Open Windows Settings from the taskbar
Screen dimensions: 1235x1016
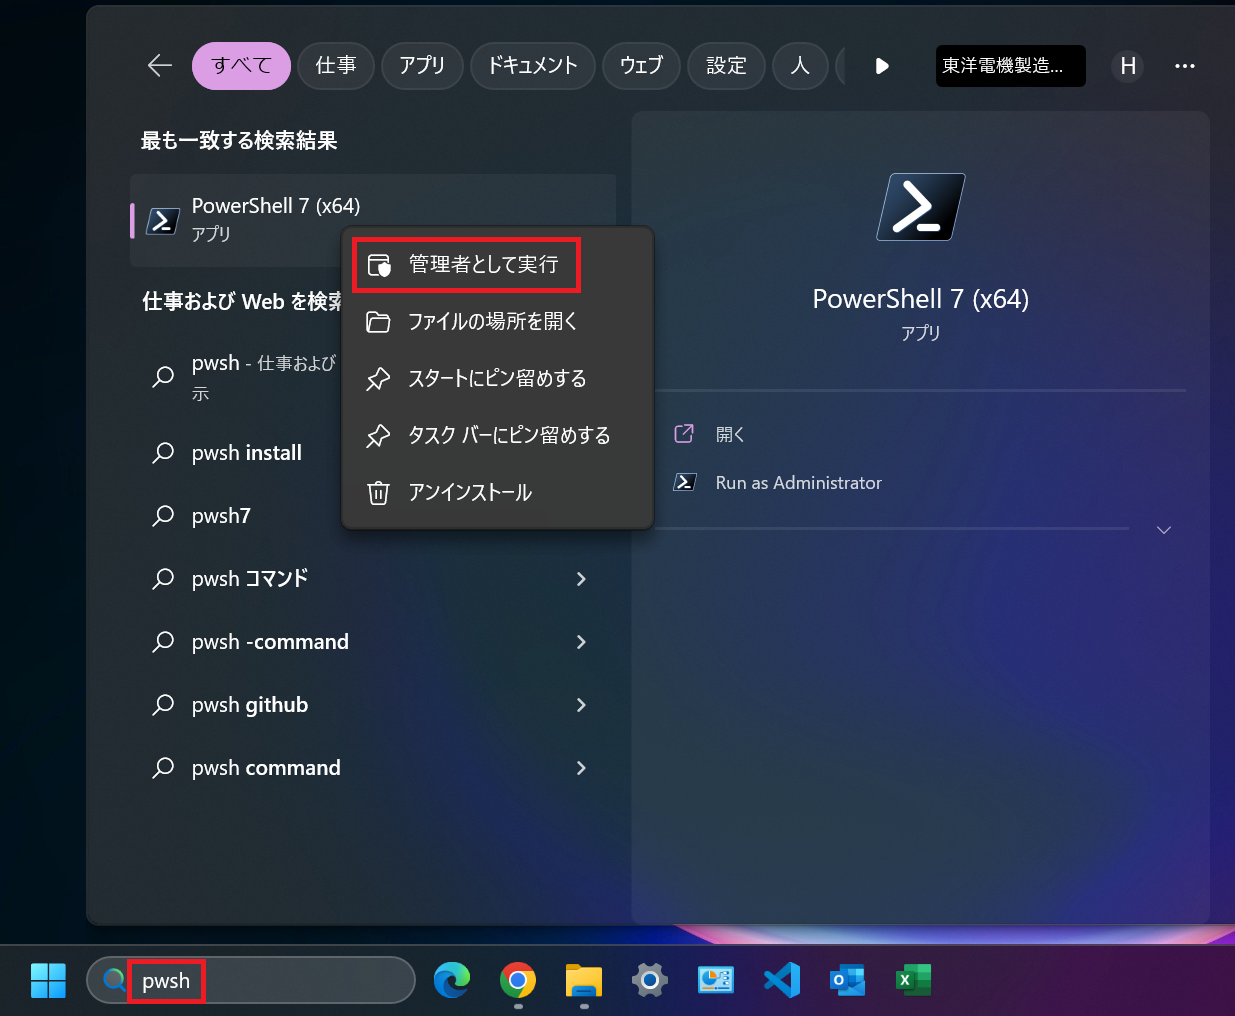pyautogui.click(x=649, y=980)
